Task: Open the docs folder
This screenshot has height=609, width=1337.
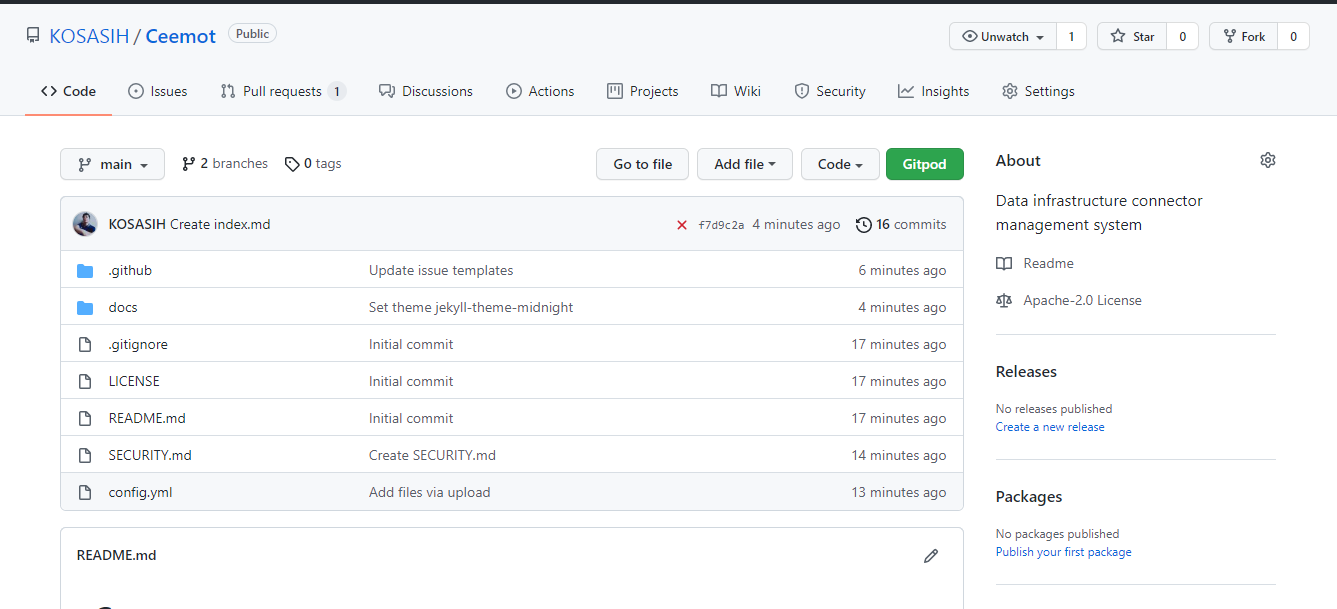Action: (x=123, y=307)
